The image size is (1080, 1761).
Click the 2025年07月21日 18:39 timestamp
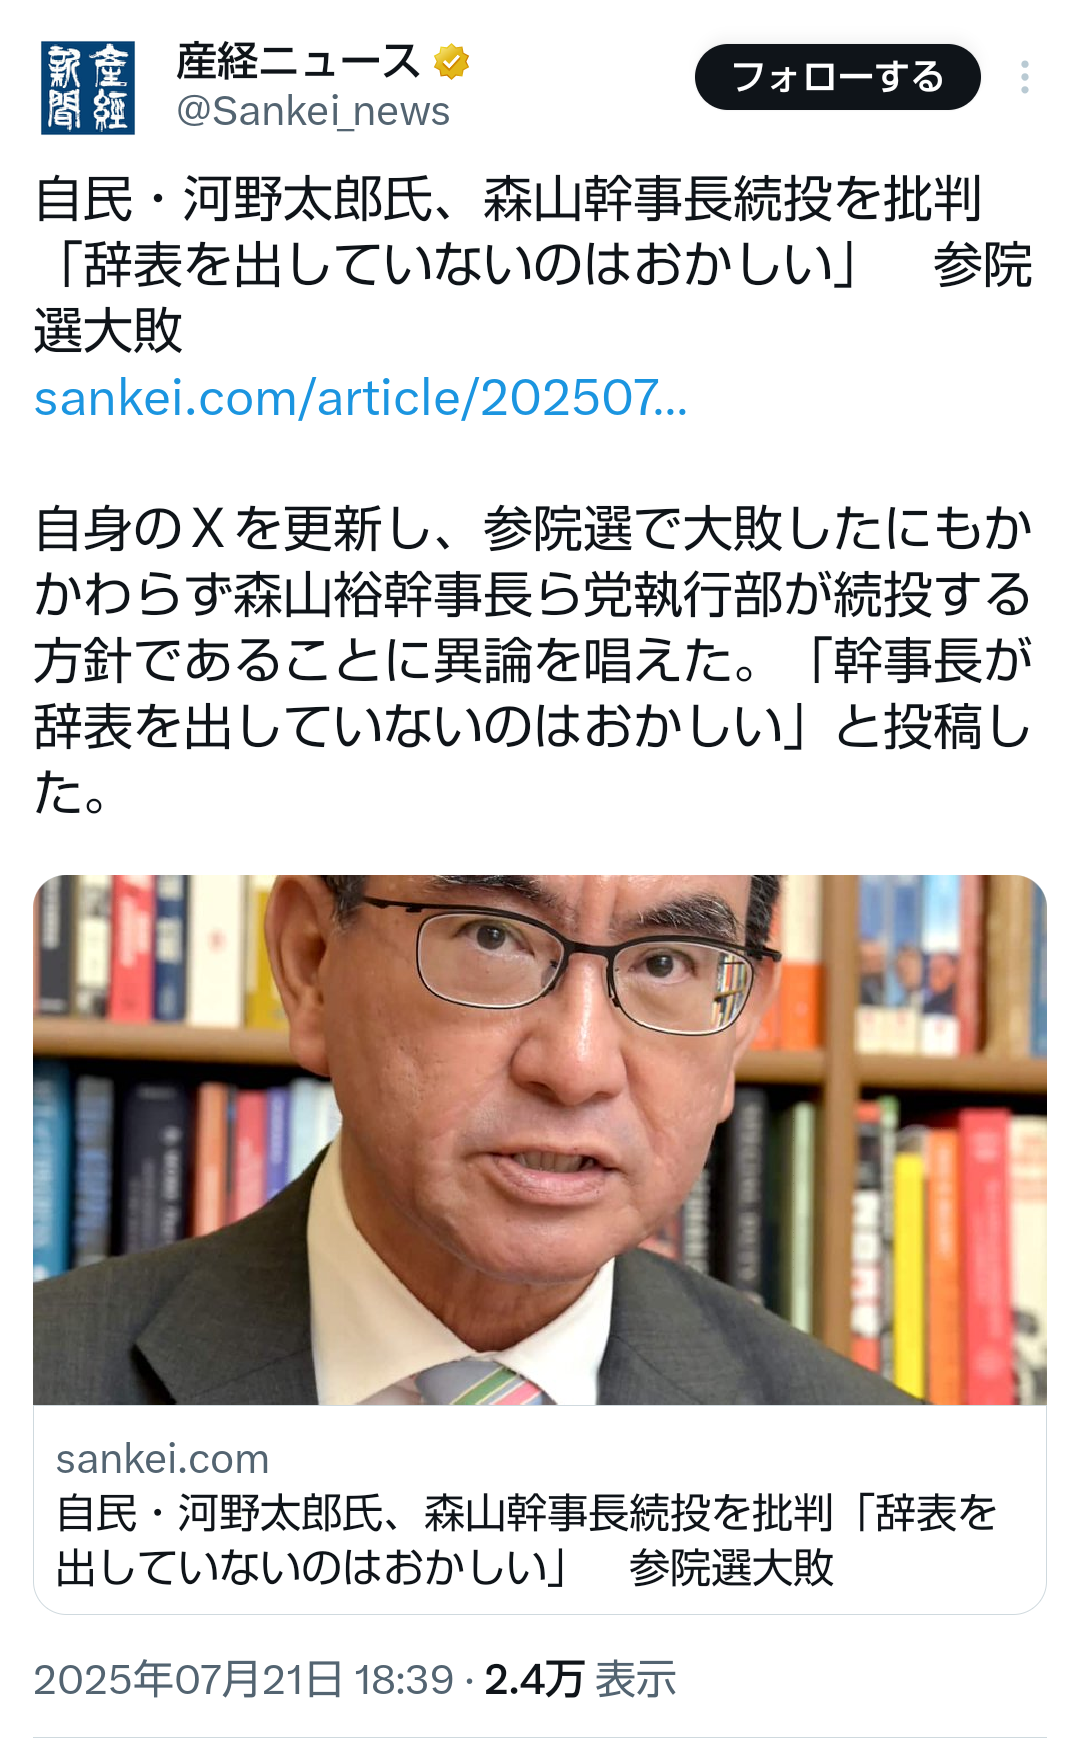(x=244, y=1679)
